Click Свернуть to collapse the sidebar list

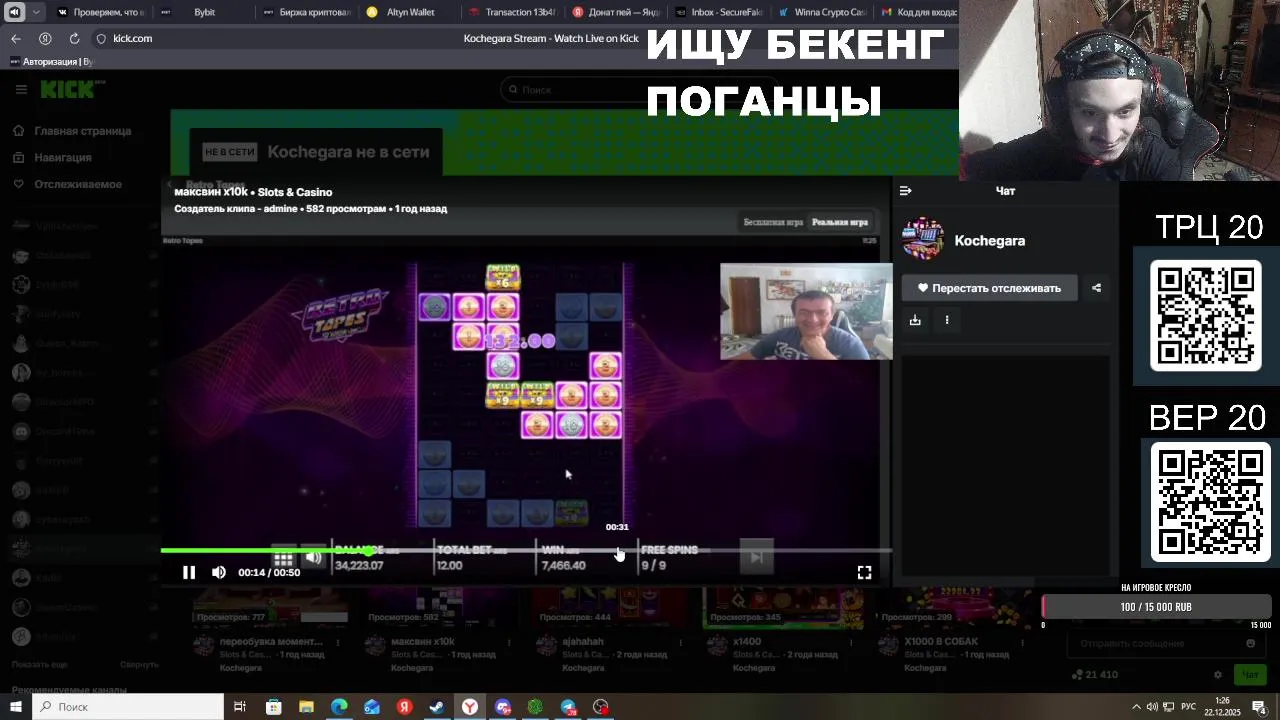[x=139, y=664]
